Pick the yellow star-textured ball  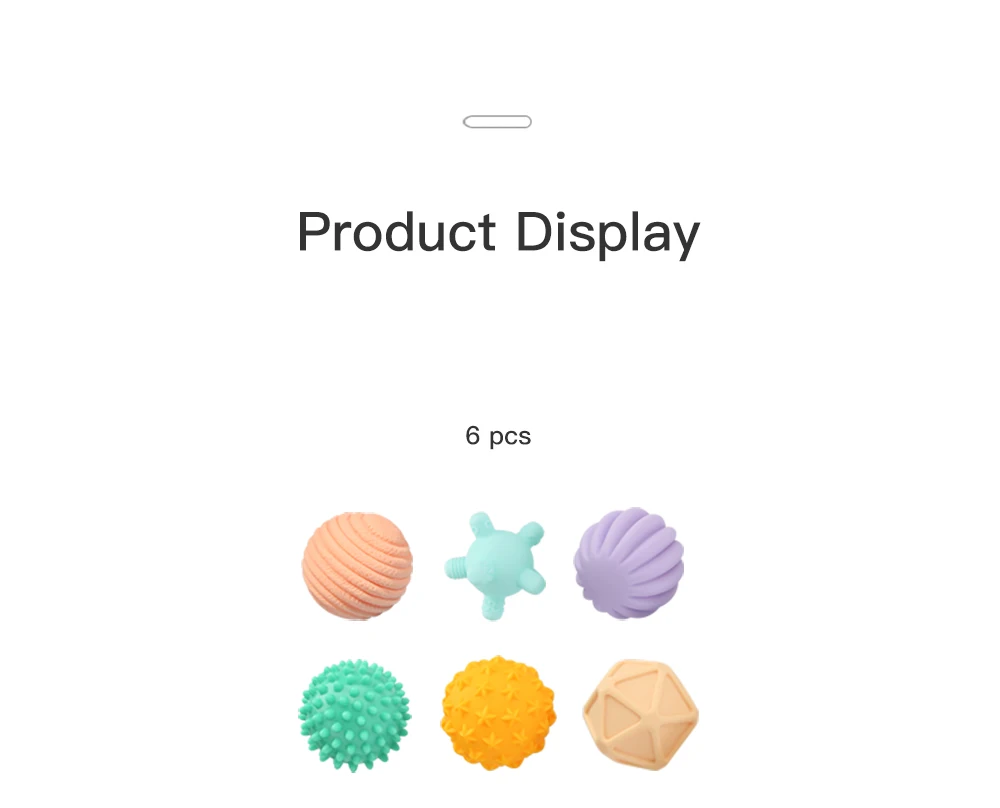(498, 713)
